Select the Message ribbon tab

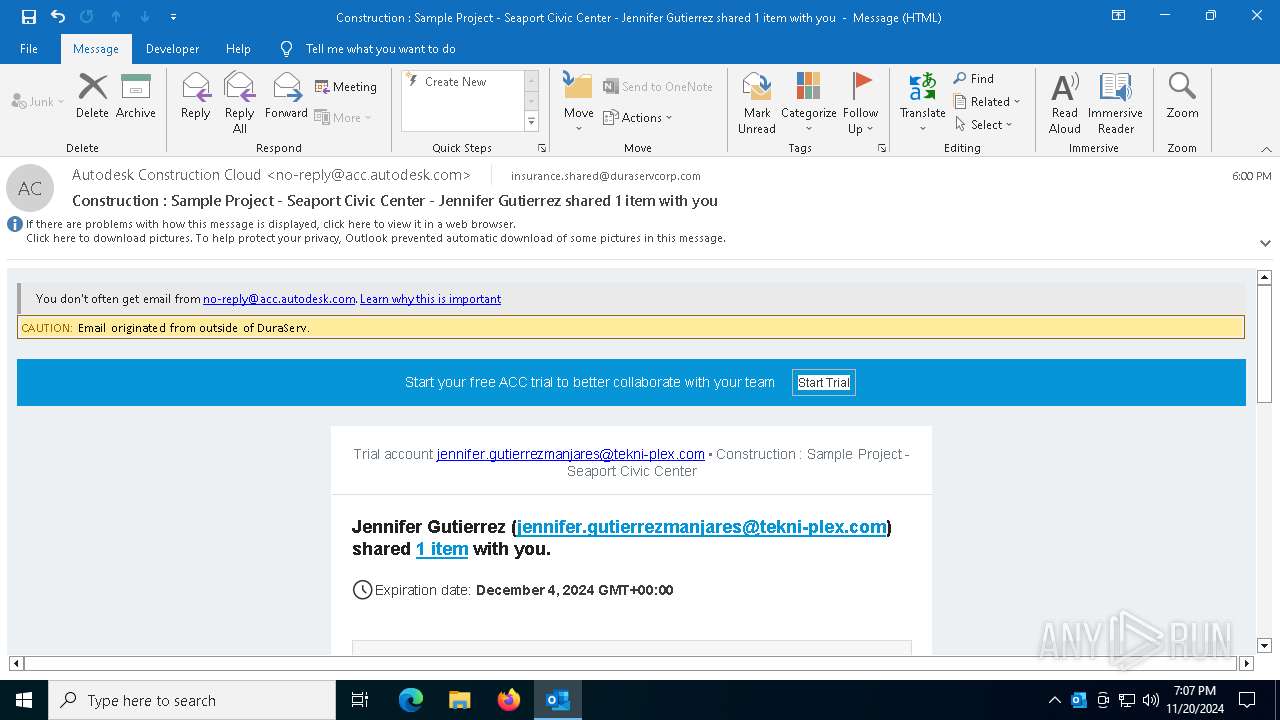click(x=96, y=49)
